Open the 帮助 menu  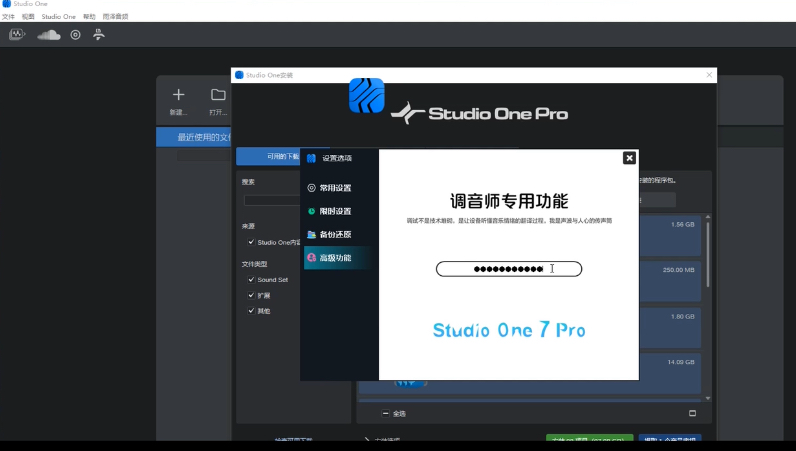(90, 17)
